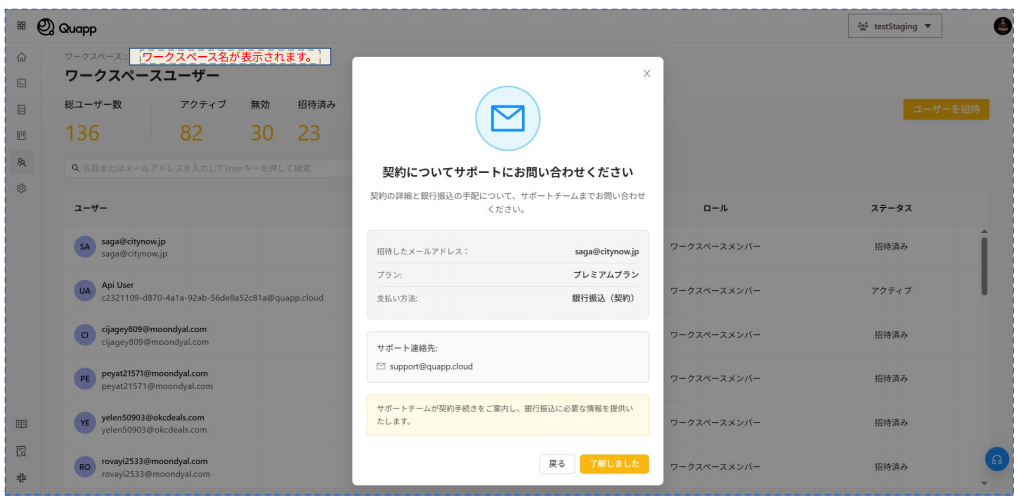The image size is (1018, 502).
Task: Close the contact support dialog
Action: tap(646, 73)
